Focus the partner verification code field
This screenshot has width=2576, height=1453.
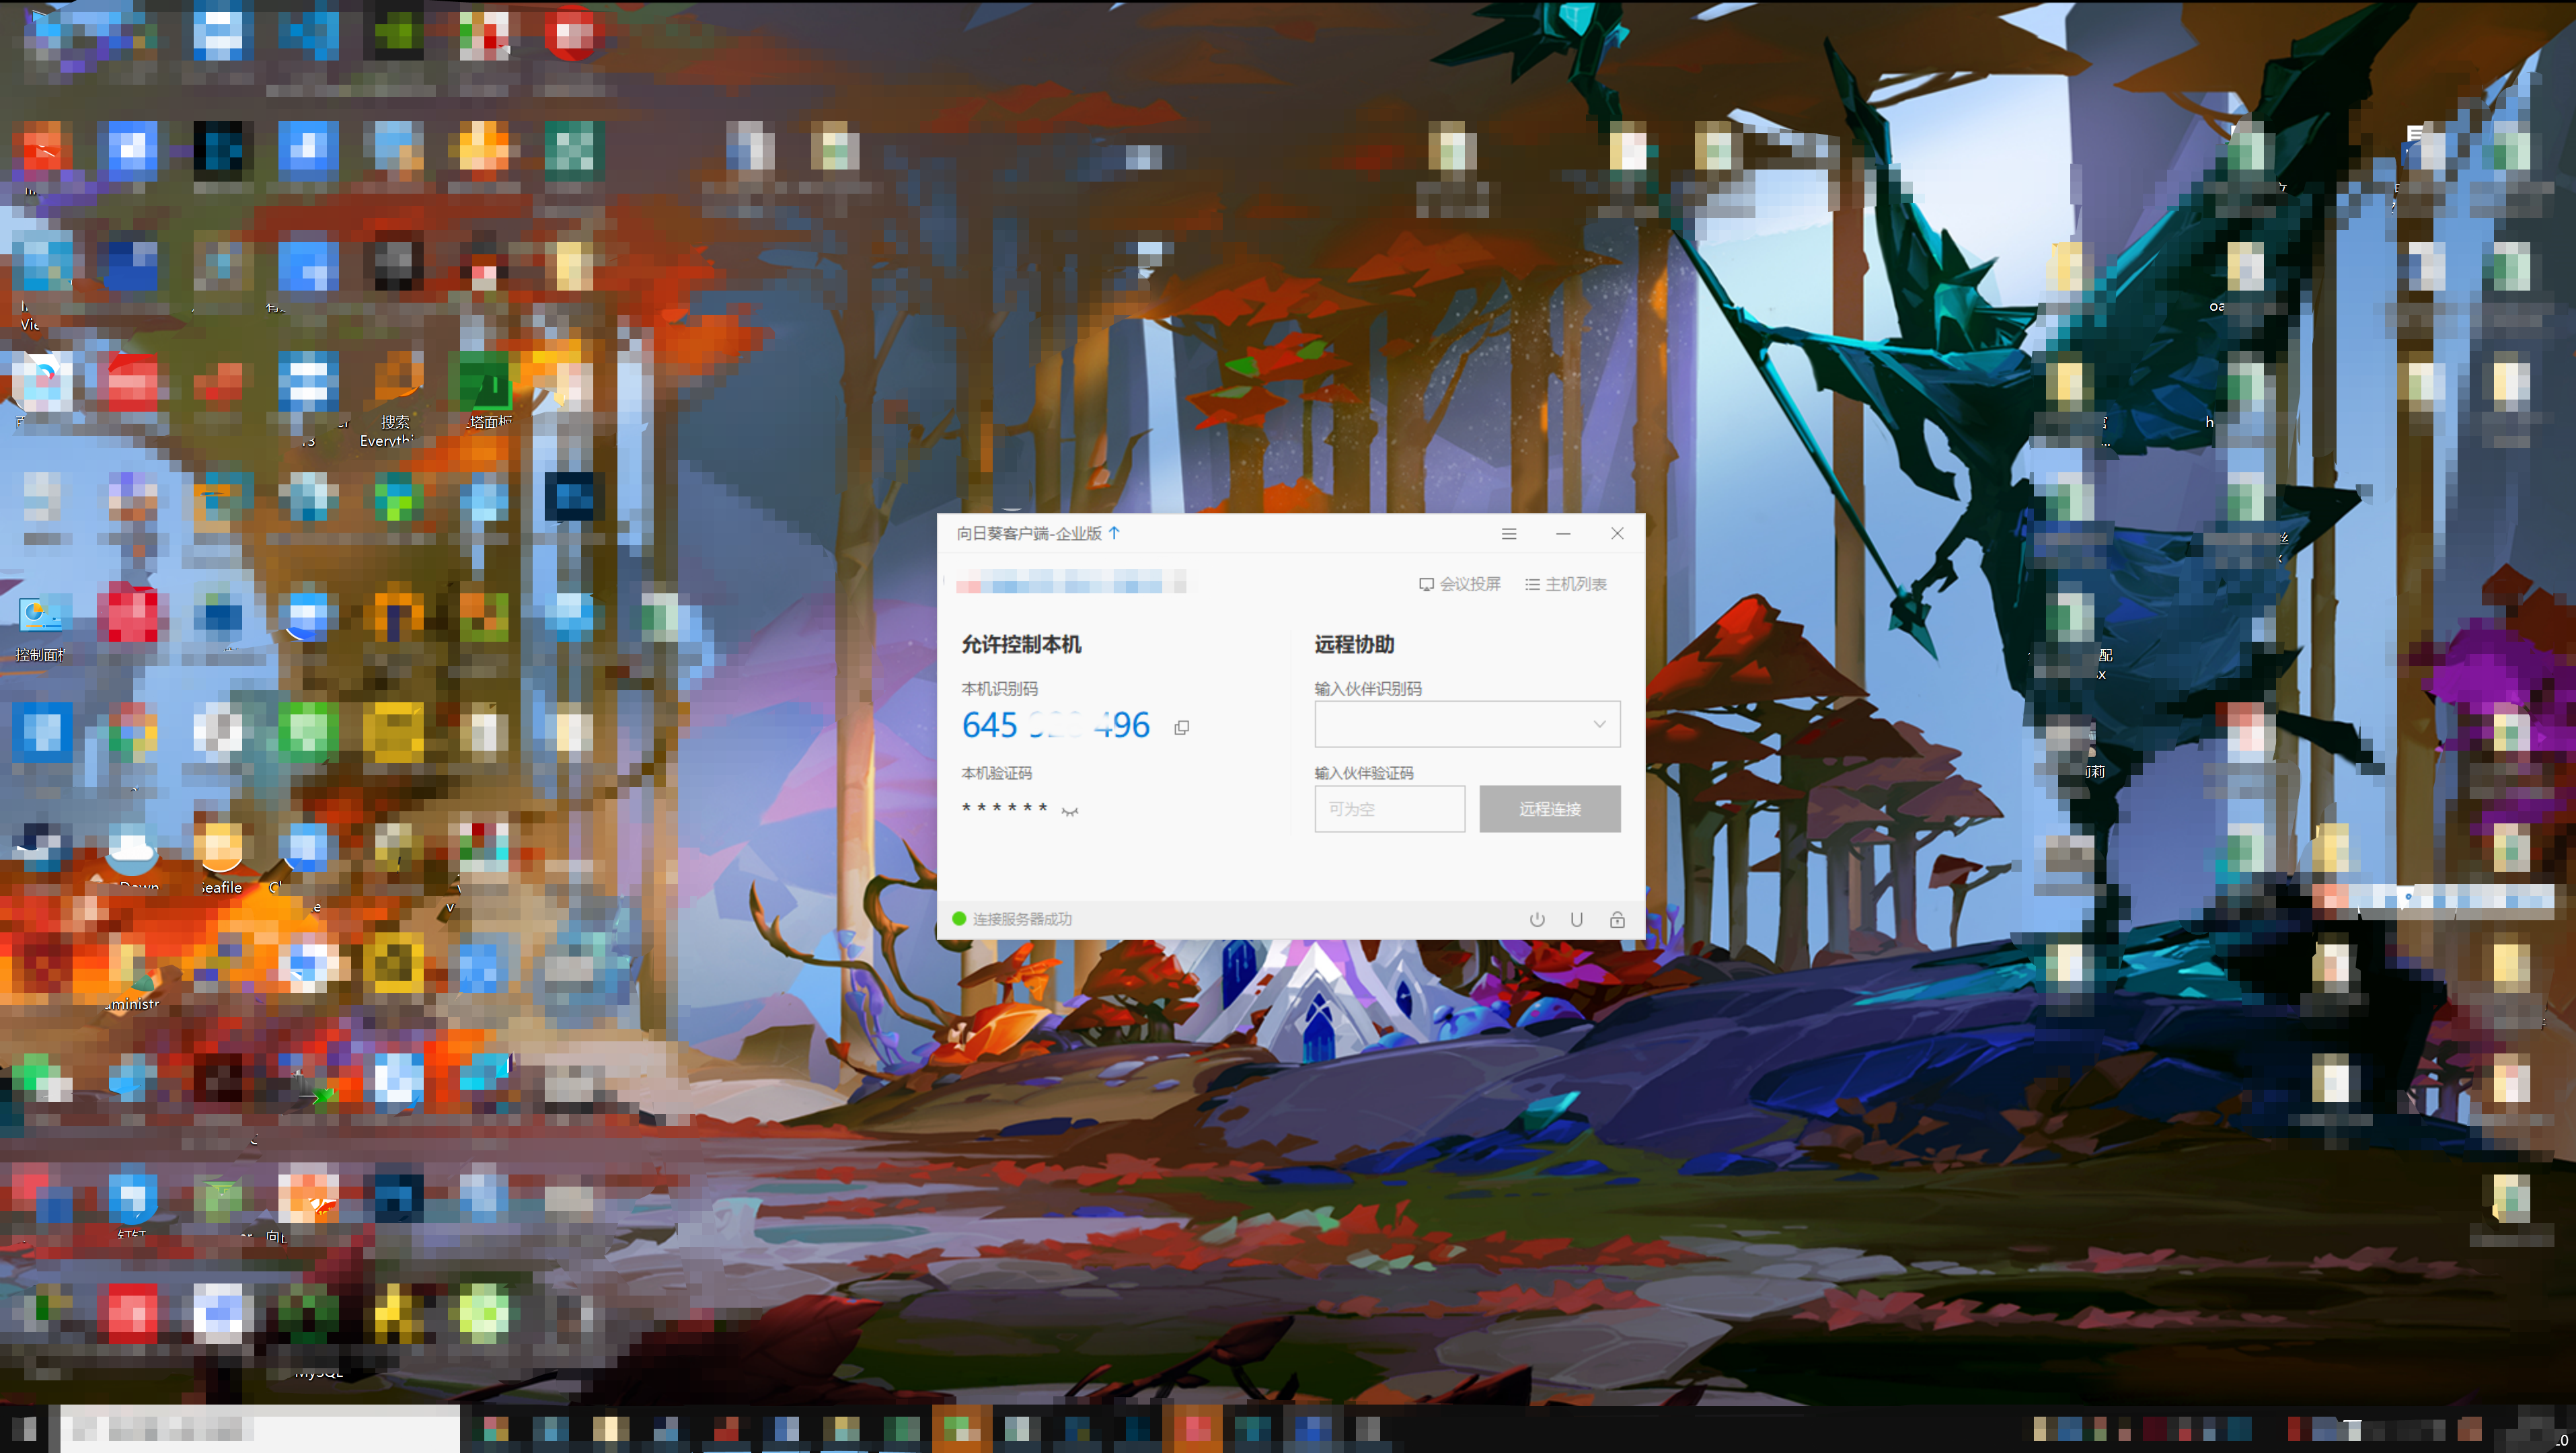coord(1389,809)
